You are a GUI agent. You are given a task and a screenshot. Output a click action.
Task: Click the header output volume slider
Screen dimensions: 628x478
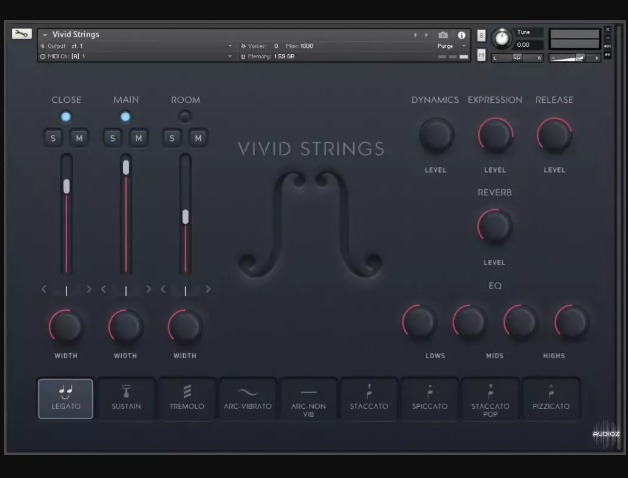[574, 58]
